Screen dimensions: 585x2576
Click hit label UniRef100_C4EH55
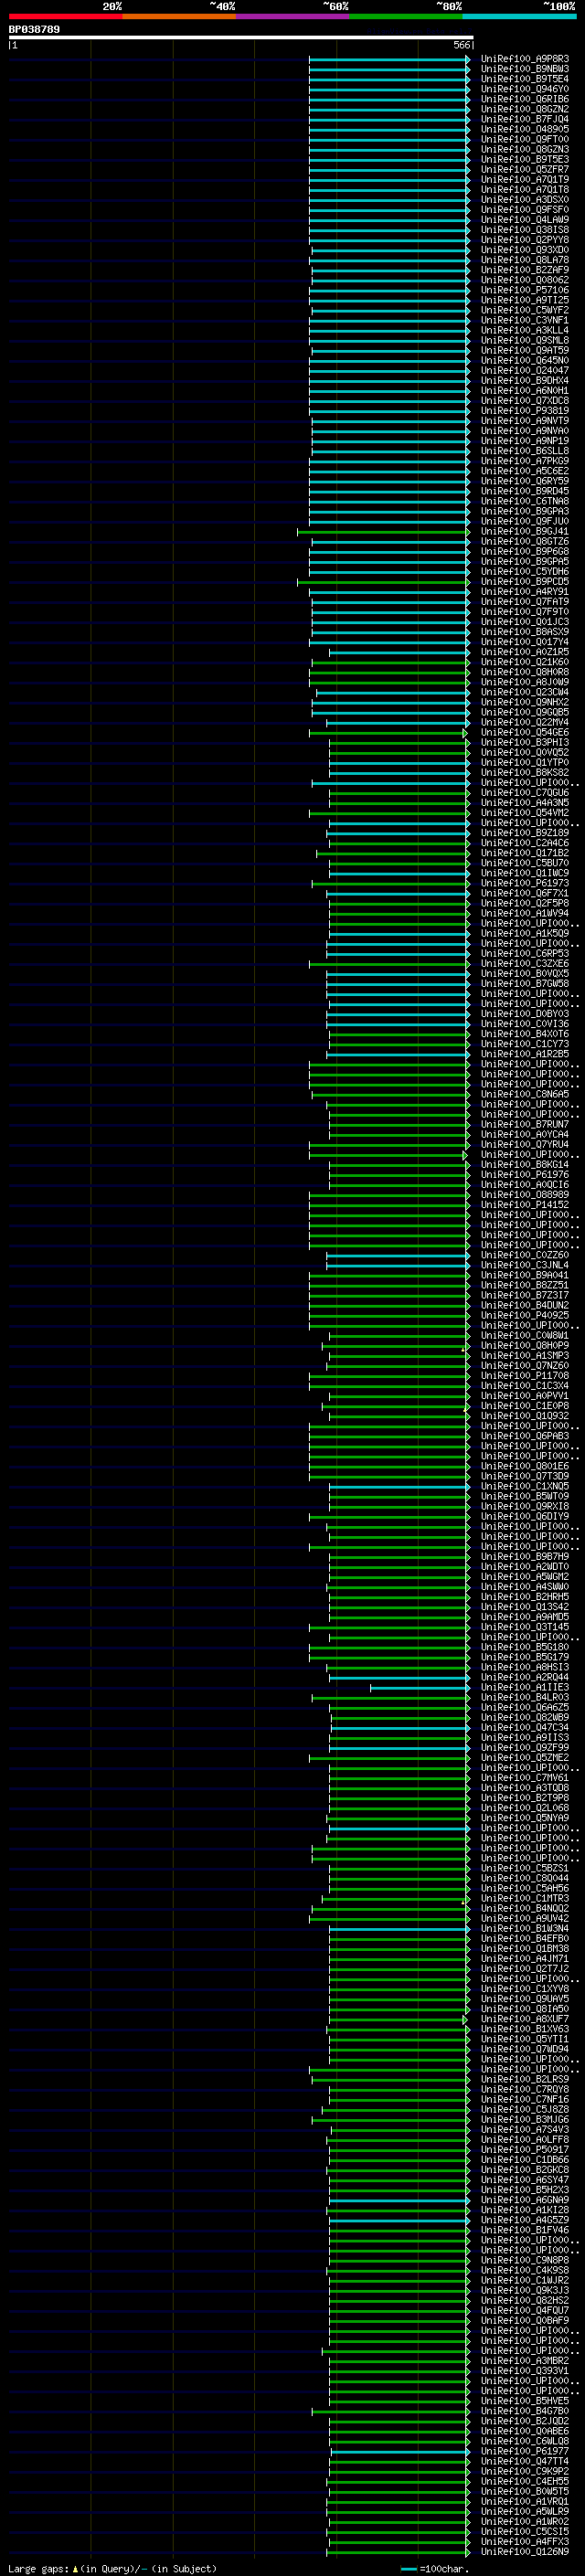(524, 2481)
